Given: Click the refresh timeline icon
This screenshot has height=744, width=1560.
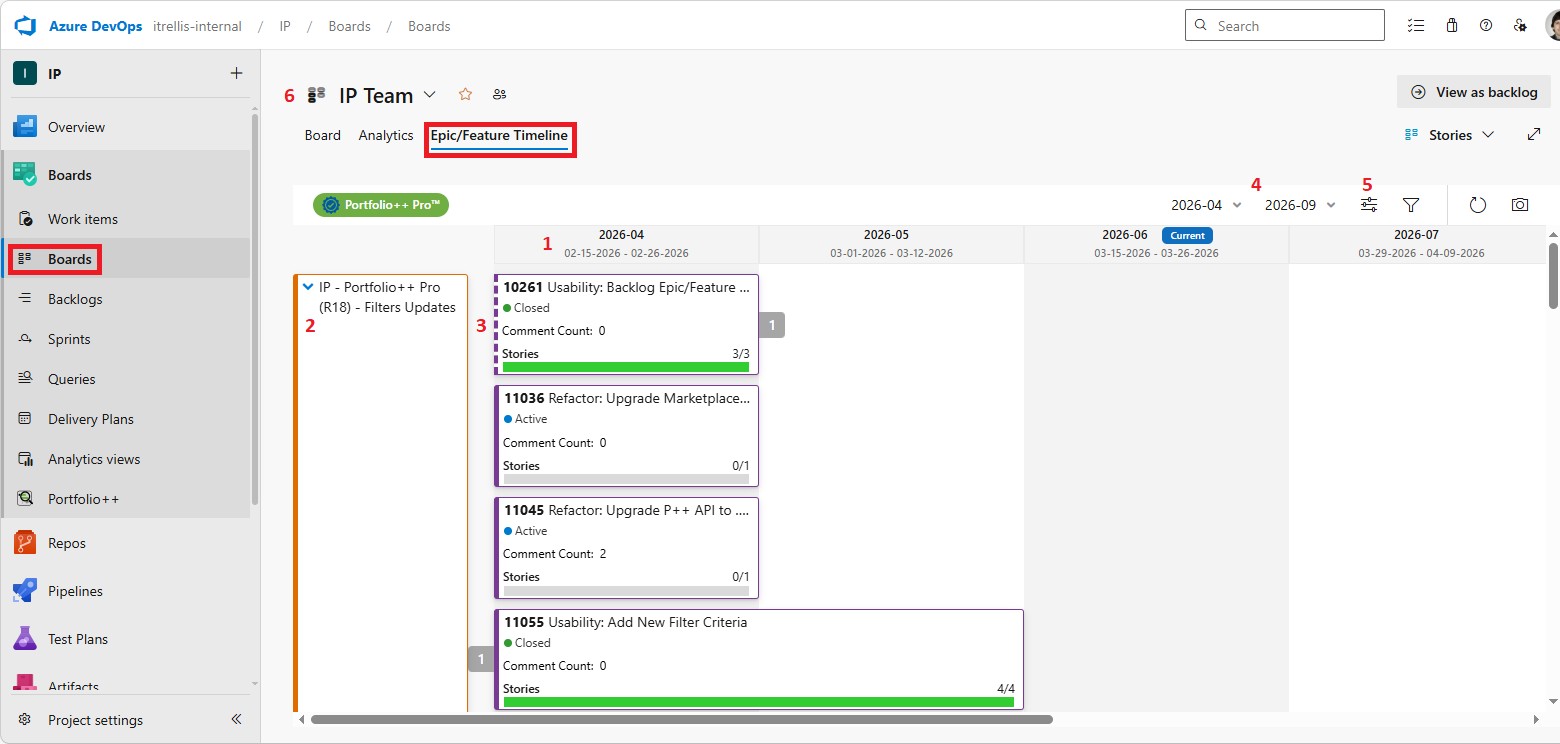Looking at the screenshot, I should [x=1478, y=205].
